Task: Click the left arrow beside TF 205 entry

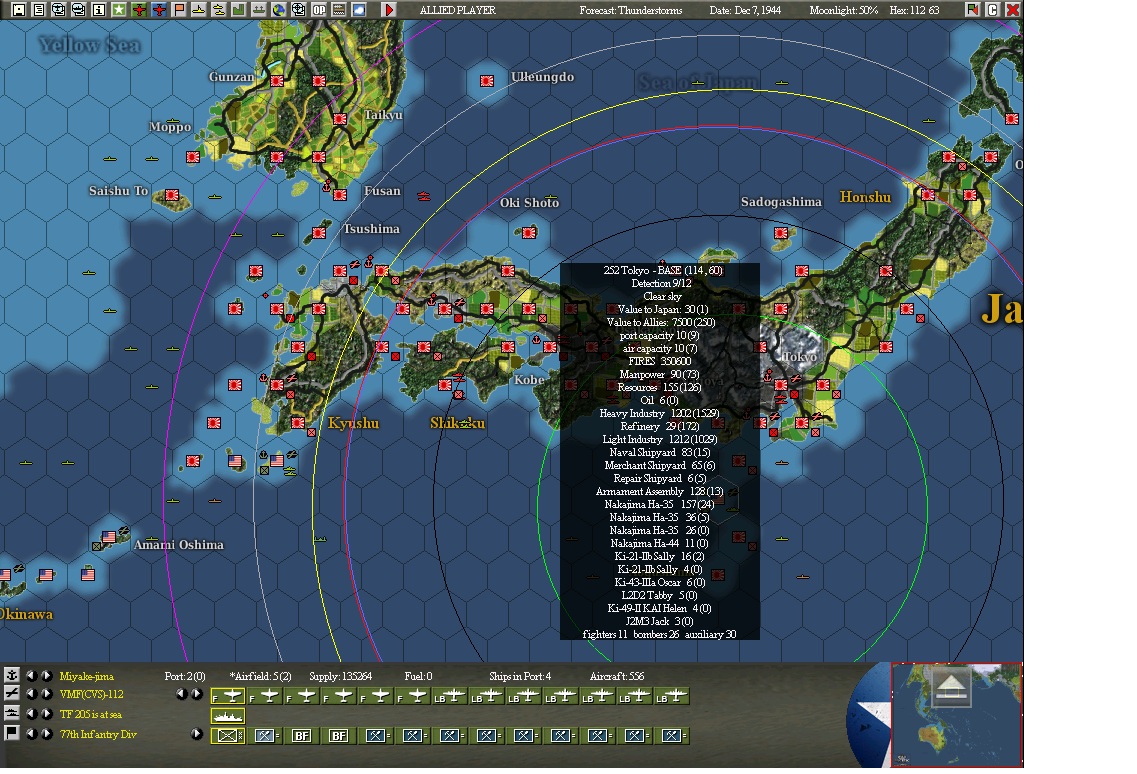Action: 32,714
